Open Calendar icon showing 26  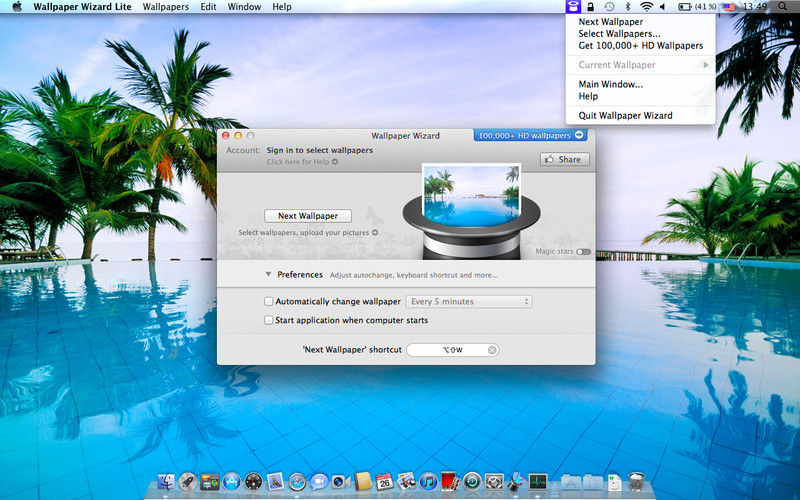(385, 482)
